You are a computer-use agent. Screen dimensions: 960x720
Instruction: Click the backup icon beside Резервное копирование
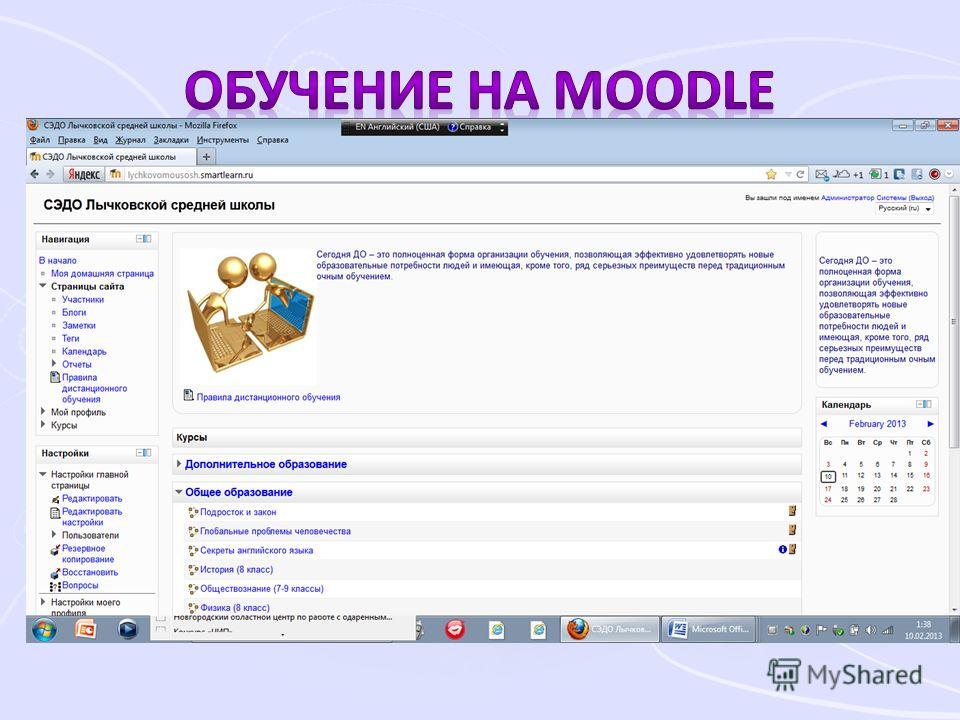(x=55, y=549)
